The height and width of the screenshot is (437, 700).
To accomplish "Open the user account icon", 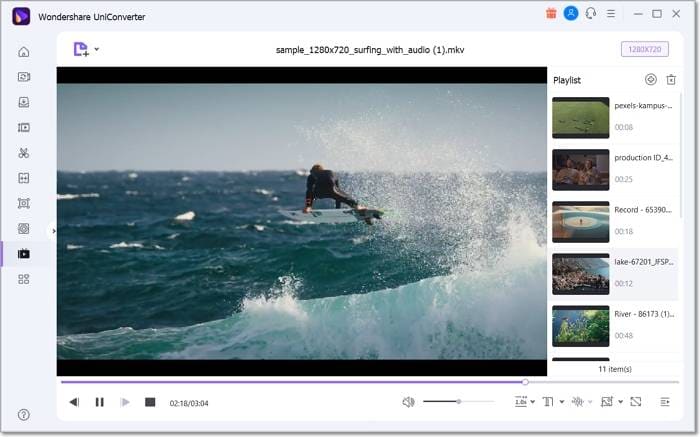I will 571,13.
